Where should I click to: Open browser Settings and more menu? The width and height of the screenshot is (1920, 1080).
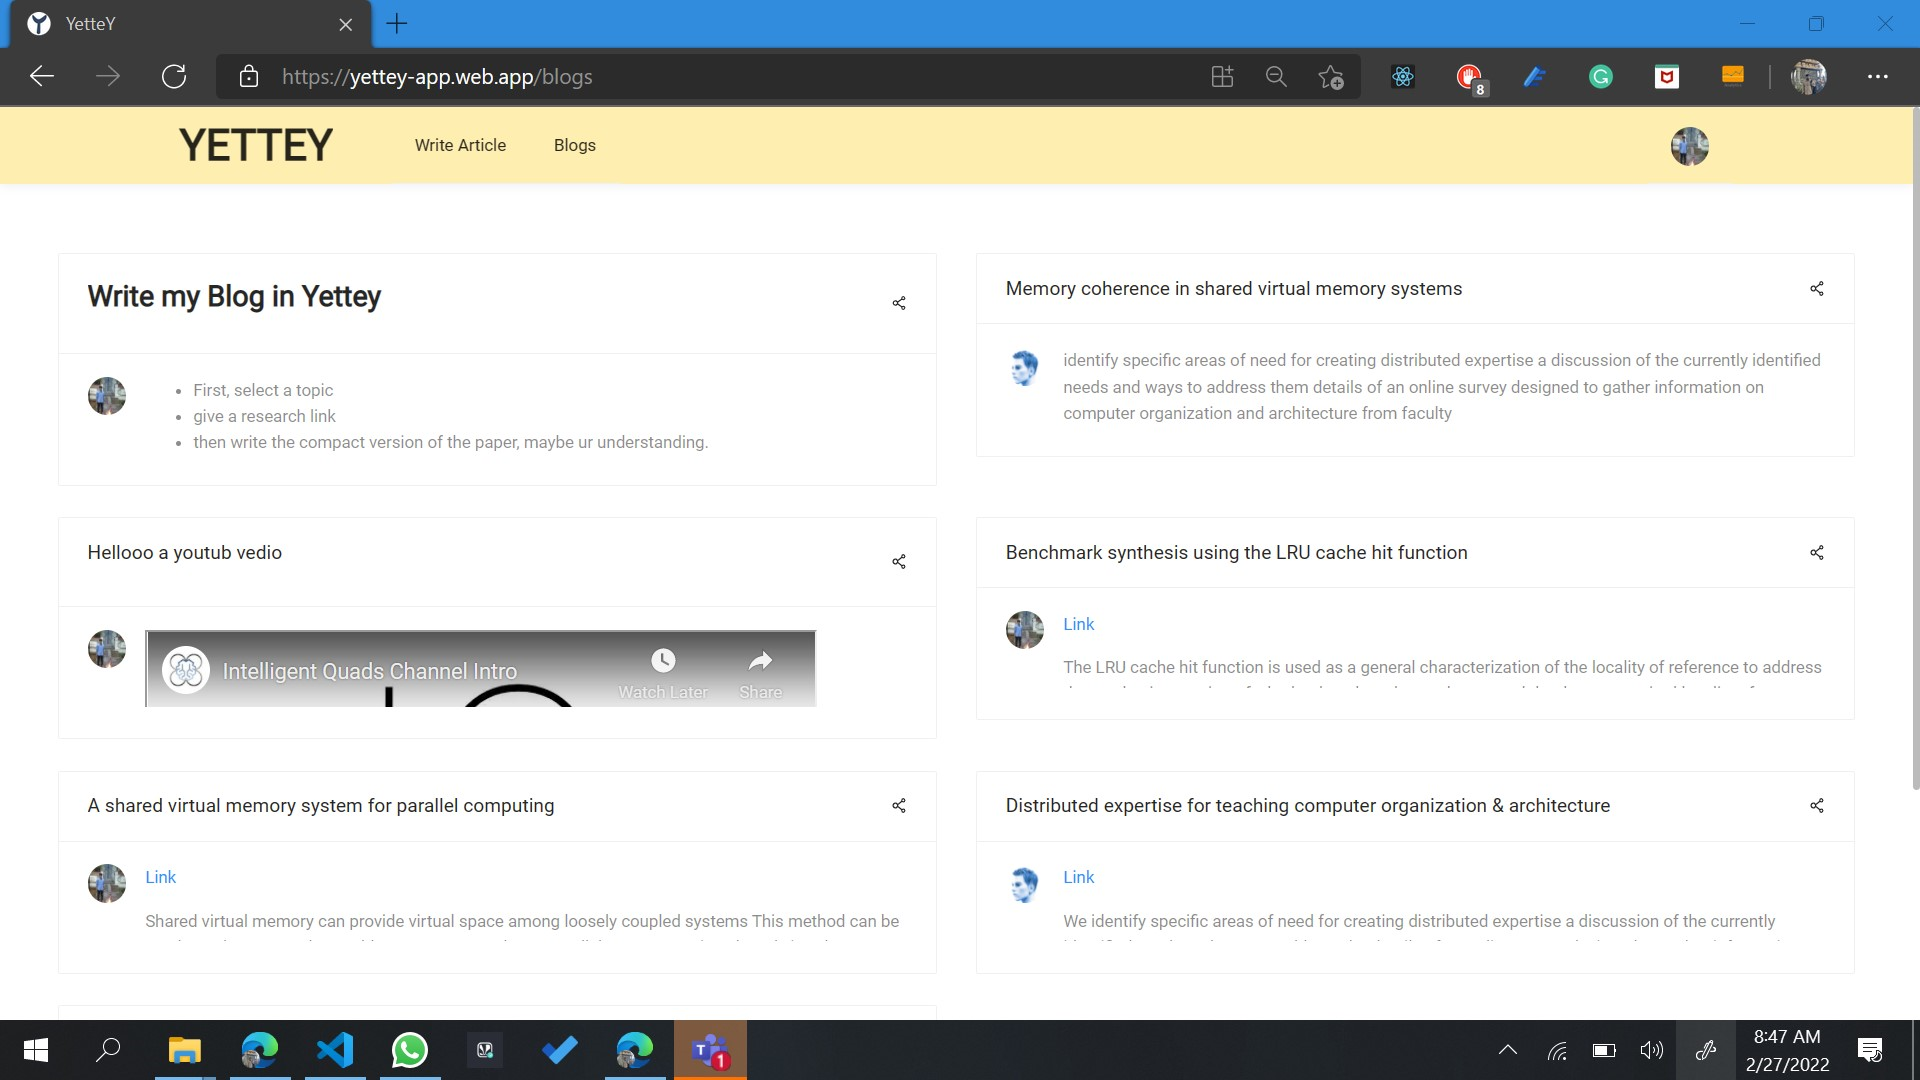(1877, 77)
